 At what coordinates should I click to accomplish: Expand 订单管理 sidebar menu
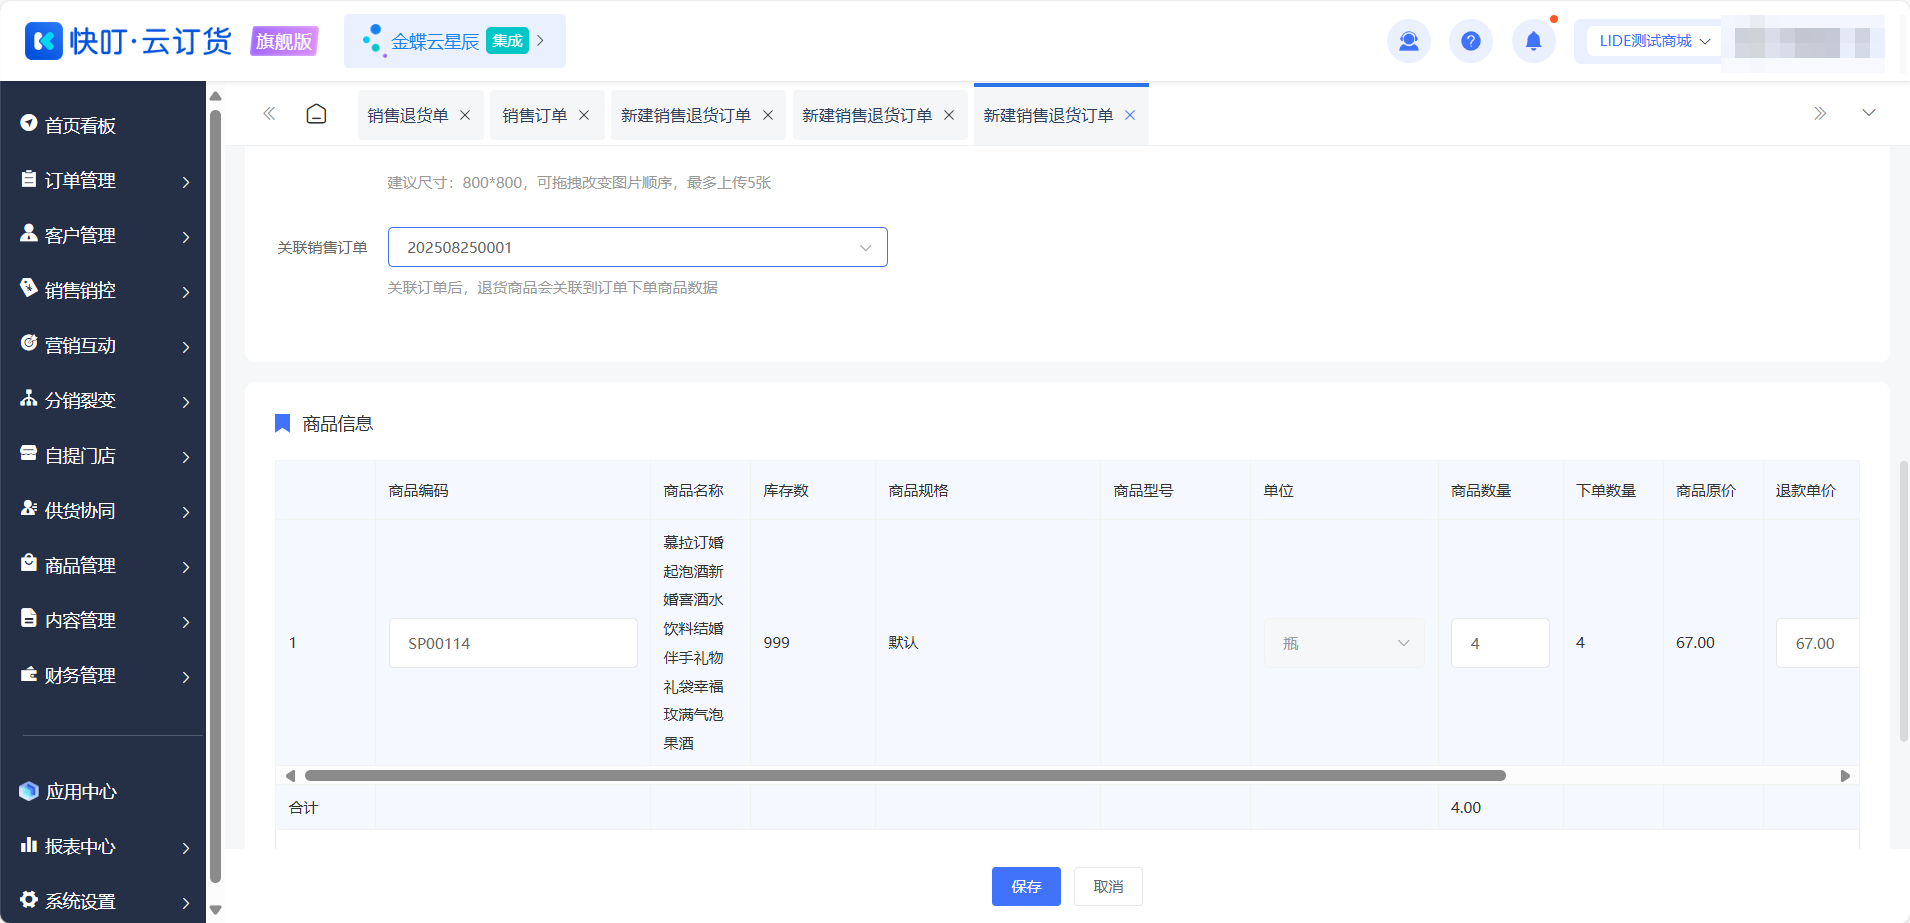click(104, 180)
